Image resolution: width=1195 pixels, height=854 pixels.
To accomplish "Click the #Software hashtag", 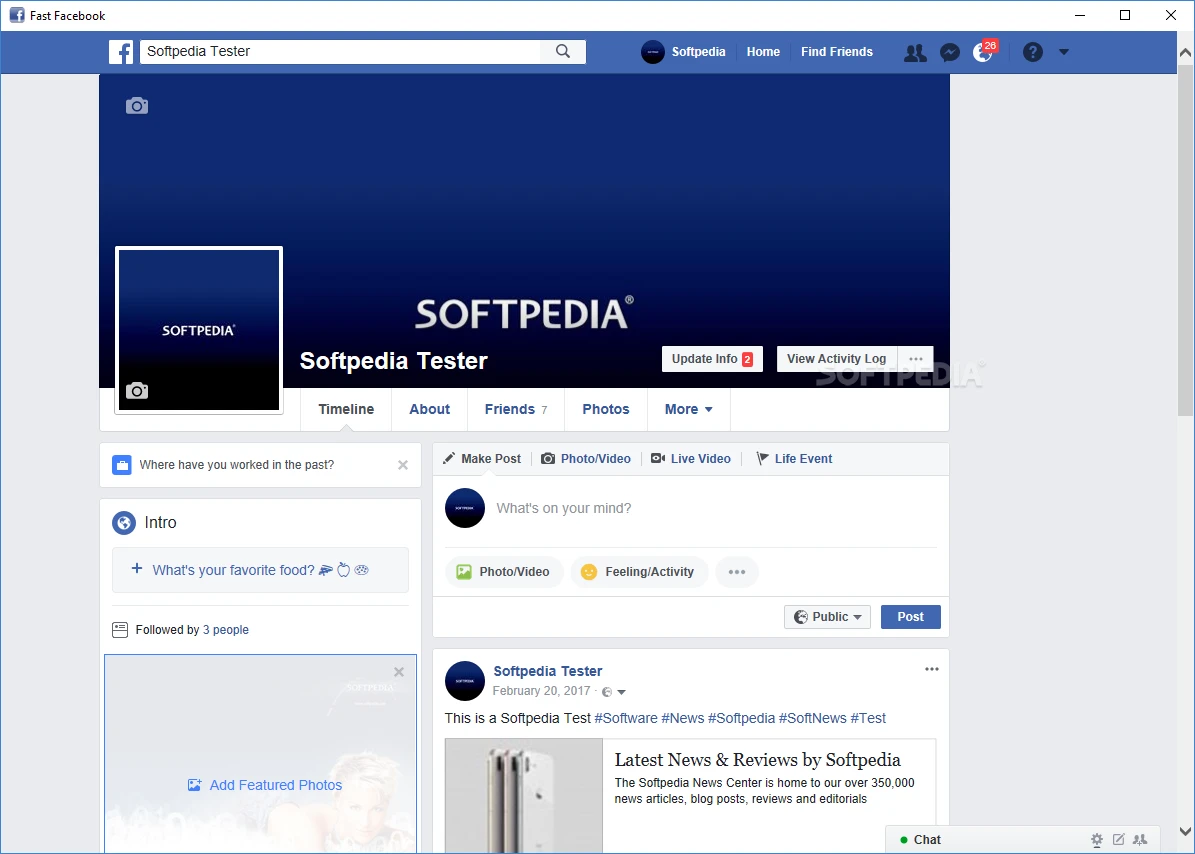I will click(626, 718).
